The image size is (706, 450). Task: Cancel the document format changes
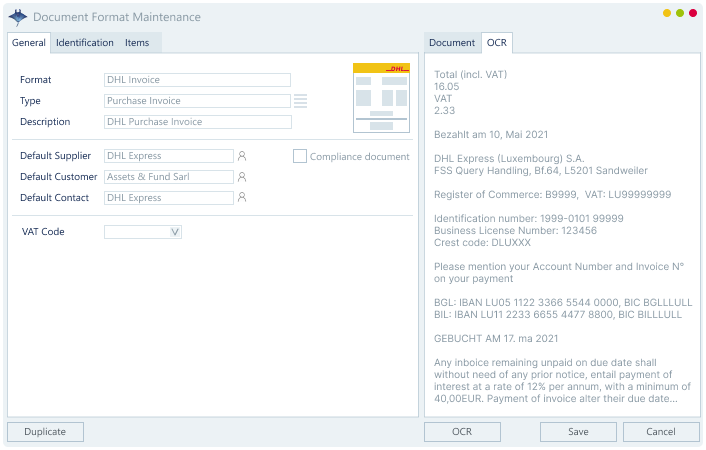pos(661,432)
